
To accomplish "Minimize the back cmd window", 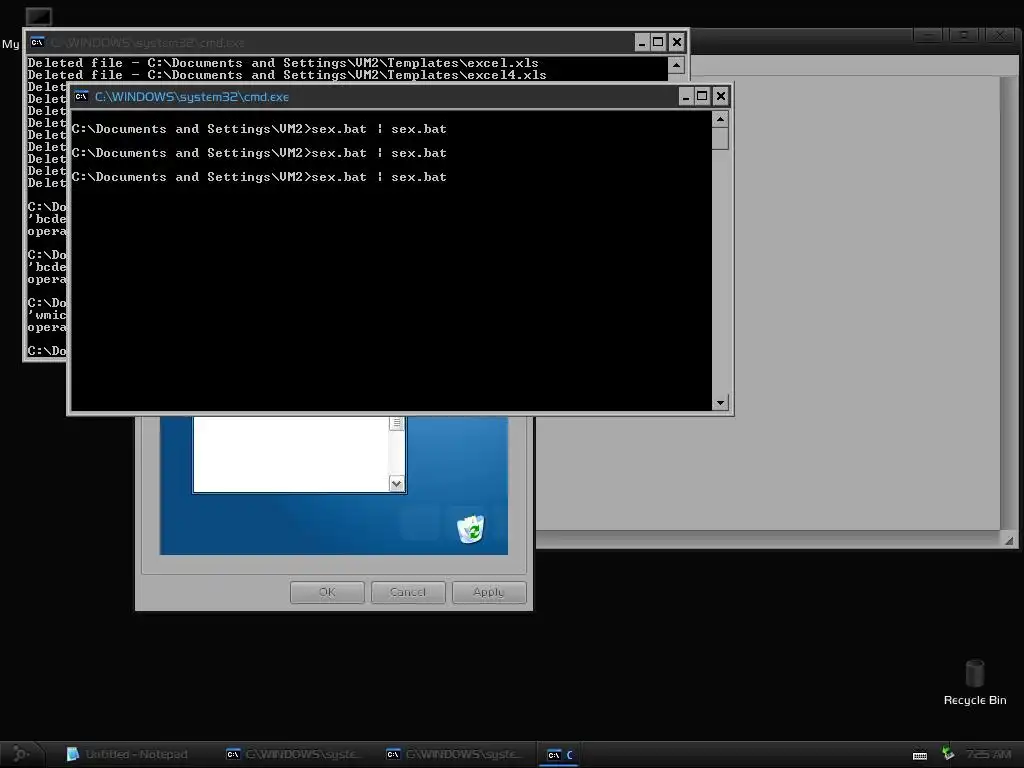I will coord(642,42).
